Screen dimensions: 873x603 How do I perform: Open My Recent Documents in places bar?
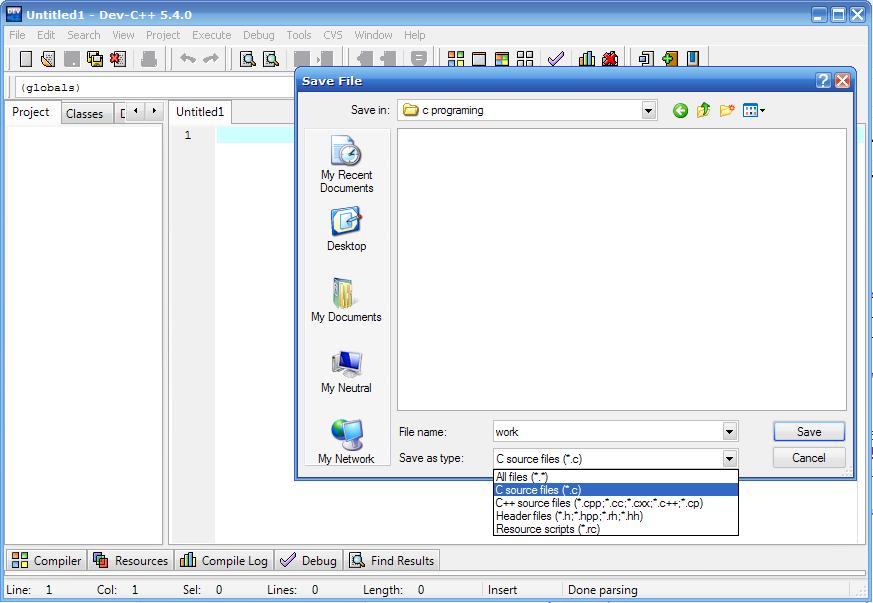coord(346,164)
